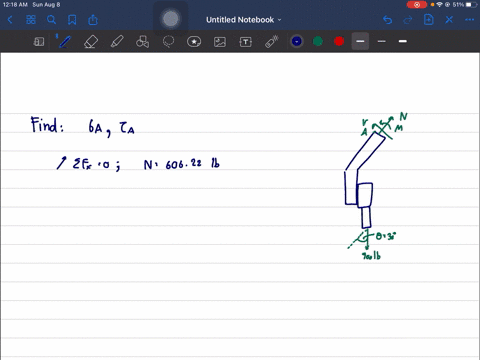Choose the dark blue pen color
The width and height of the screenshot is (480, 360).
pyautogui.click(x=297, y=41)
